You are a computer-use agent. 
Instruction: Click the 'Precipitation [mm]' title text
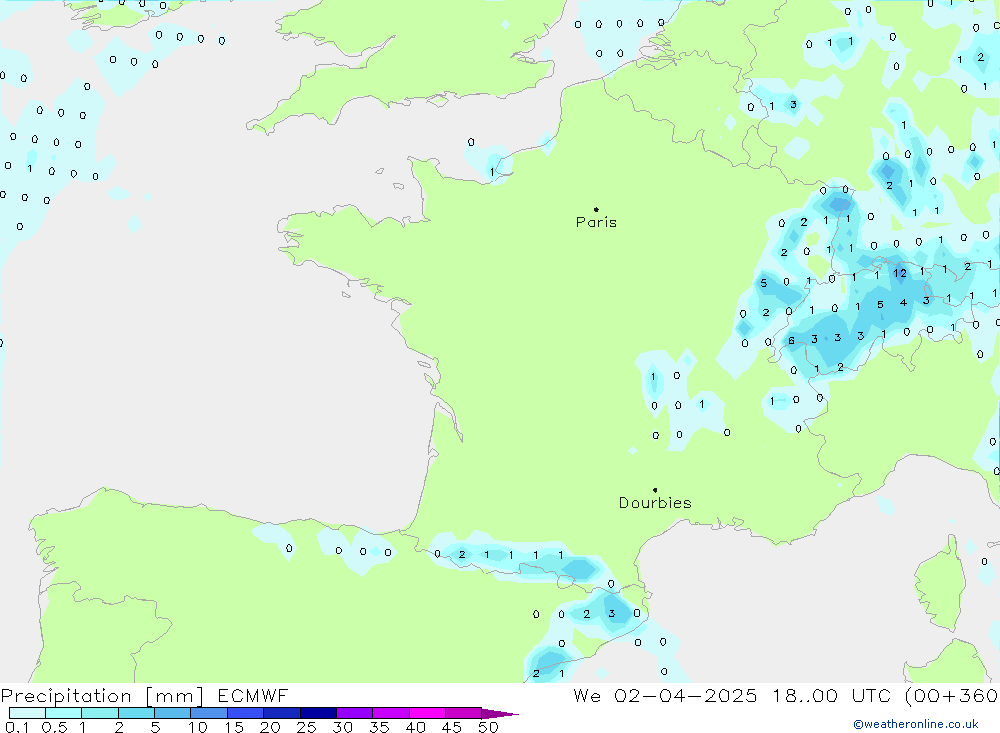102,696
